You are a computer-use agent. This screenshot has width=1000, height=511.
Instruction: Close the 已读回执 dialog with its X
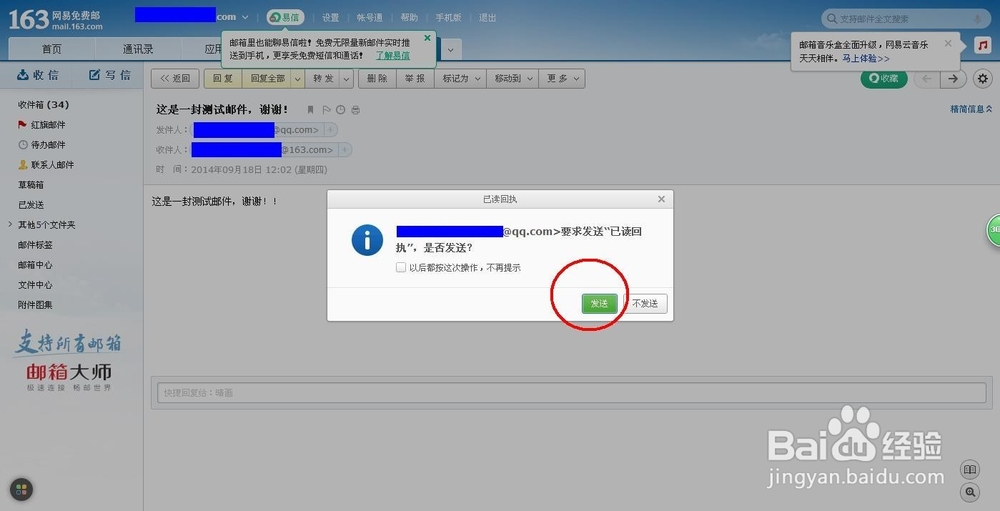pyautogui.click(x=661, y=199)
